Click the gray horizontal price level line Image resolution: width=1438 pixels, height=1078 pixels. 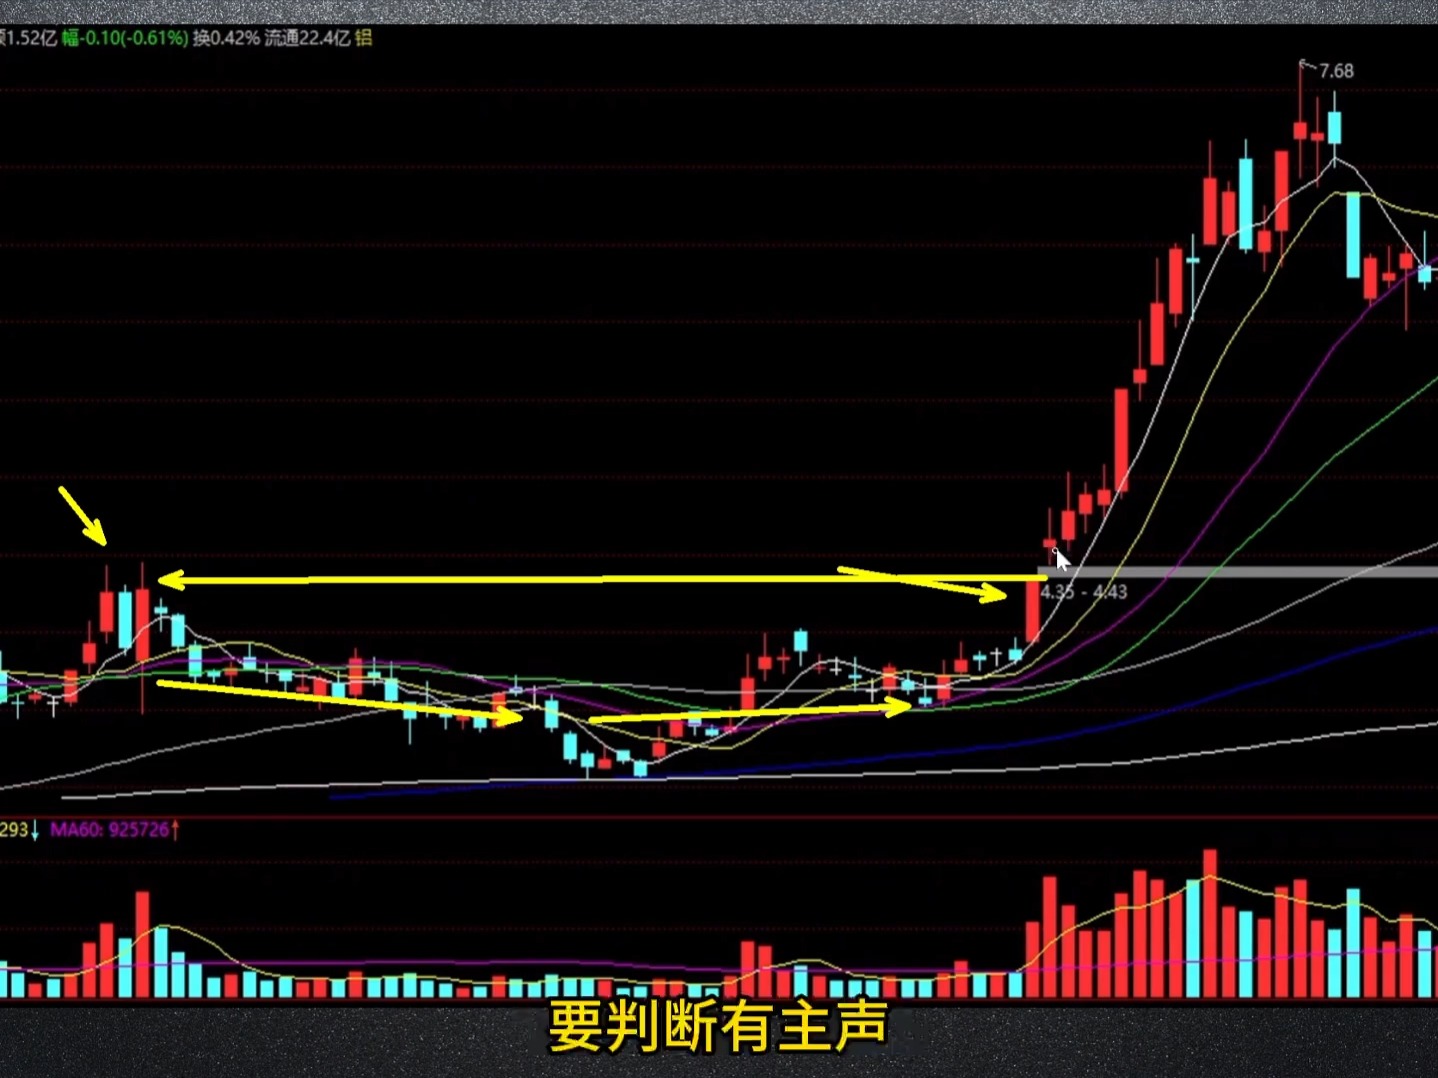(1238, 572)
